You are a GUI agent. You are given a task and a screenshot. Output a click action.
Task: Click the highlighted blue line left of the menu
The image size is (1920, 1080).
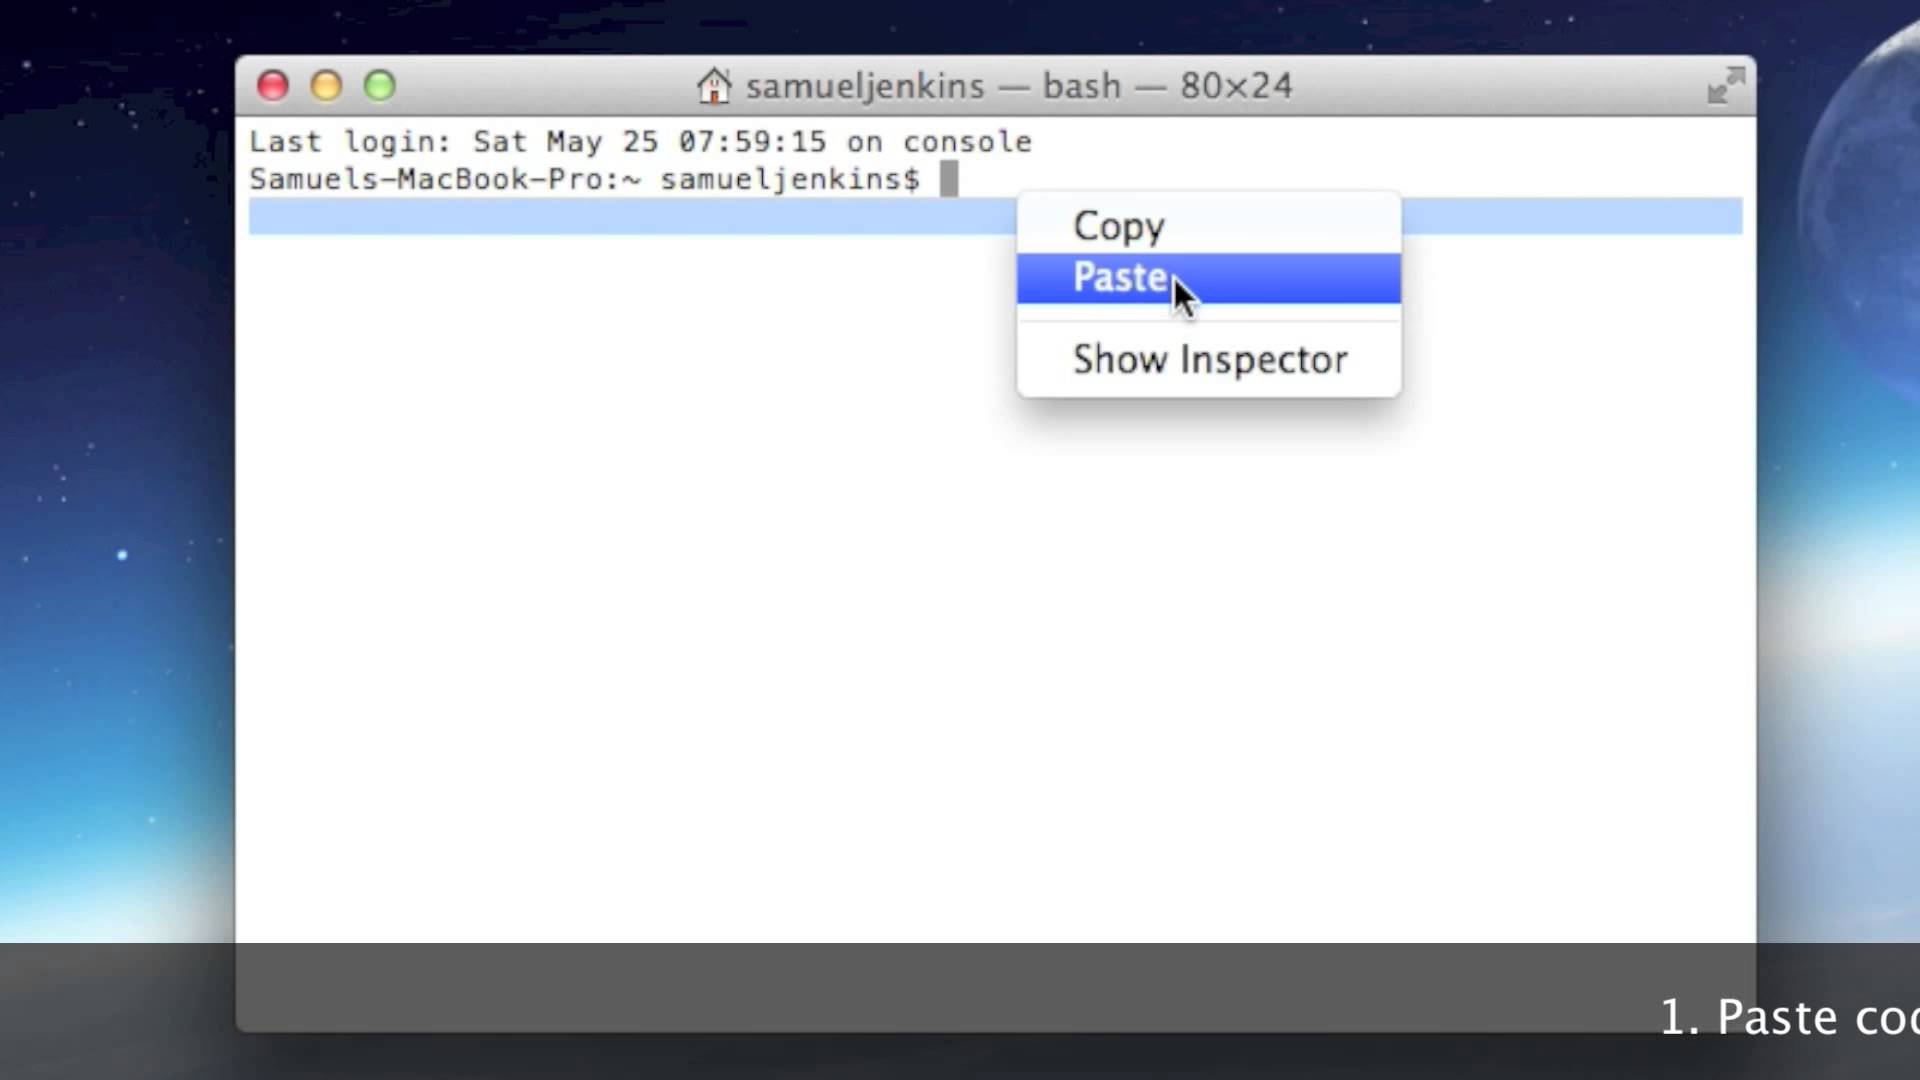(x=630, y=217)
